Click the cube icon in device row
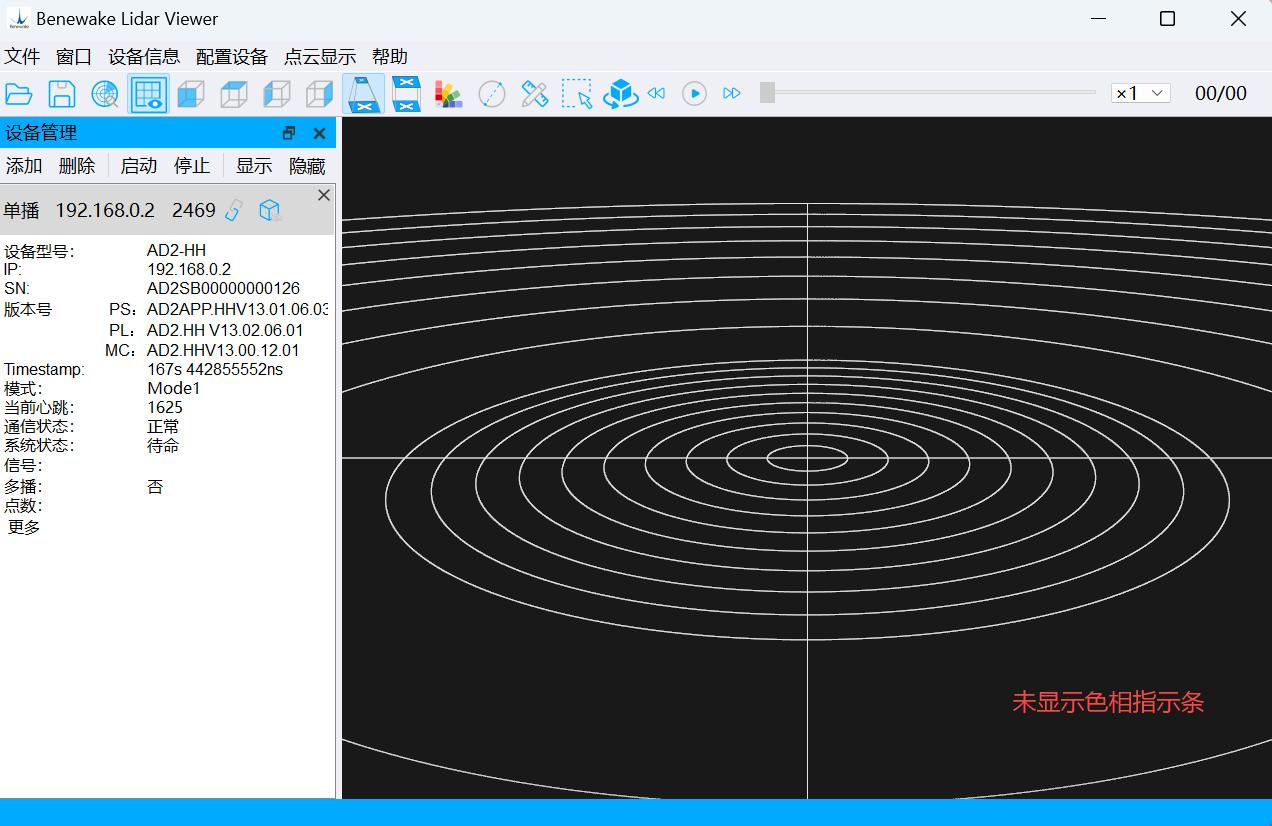The image size is (1272, 826). pos(269,210)
